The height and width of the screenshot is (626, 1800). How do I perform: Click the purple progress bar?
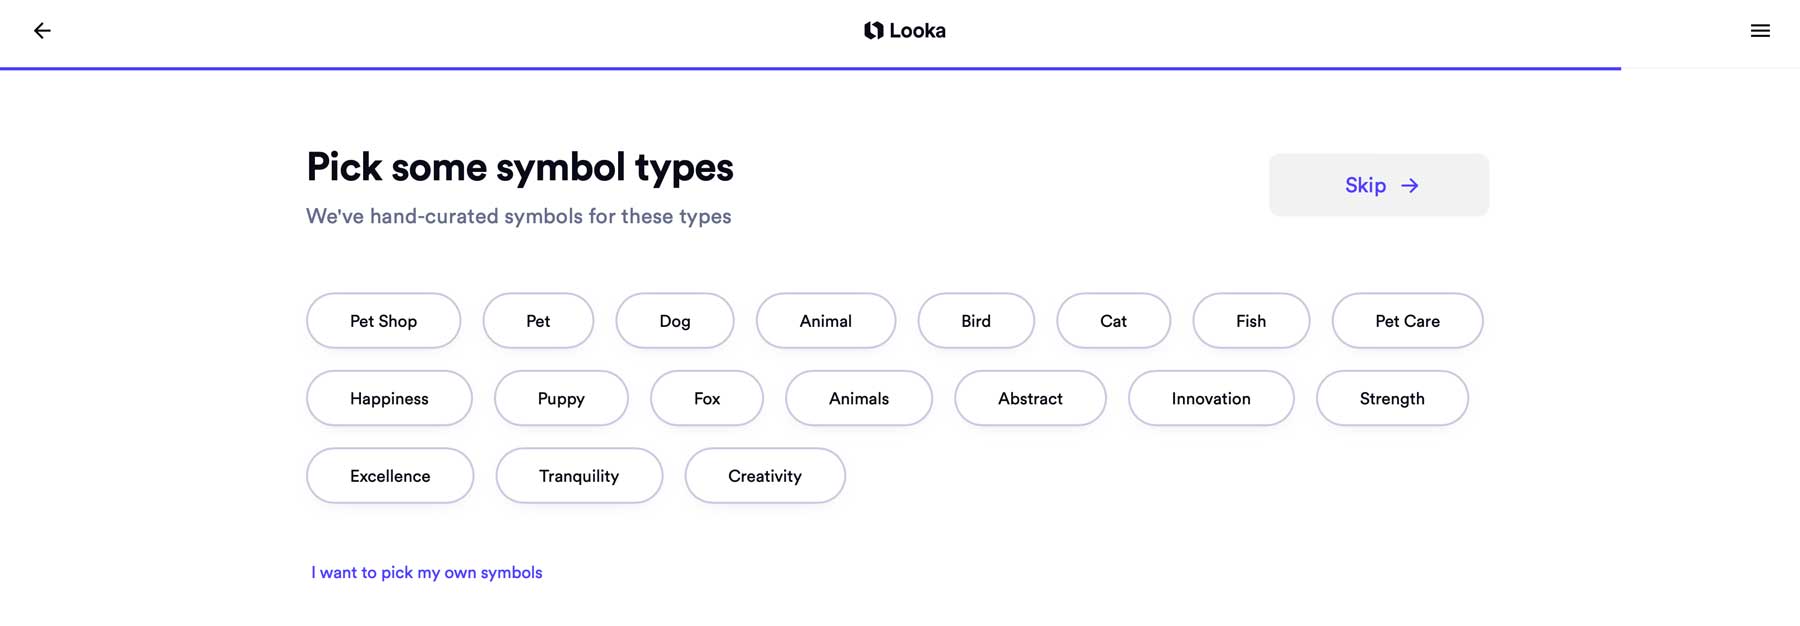click(800, 68)
